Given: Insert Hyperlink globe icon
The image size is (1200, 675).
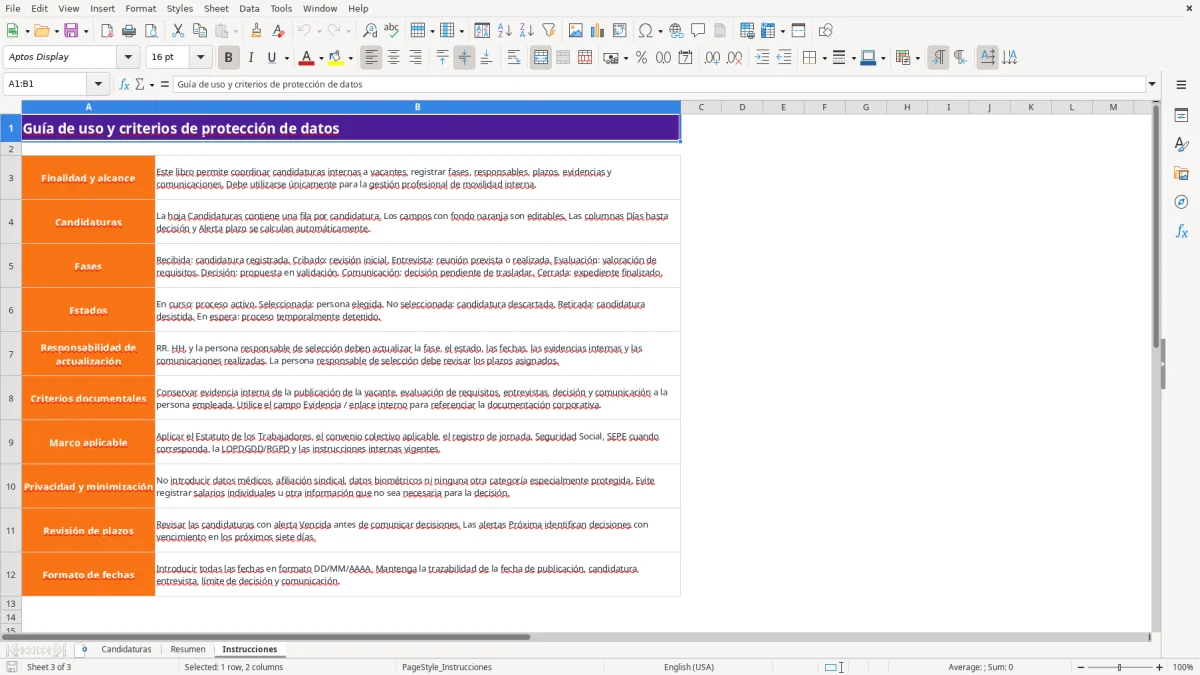Looking at the screenshot, I should pyautogui.click(x=676, y=31).
